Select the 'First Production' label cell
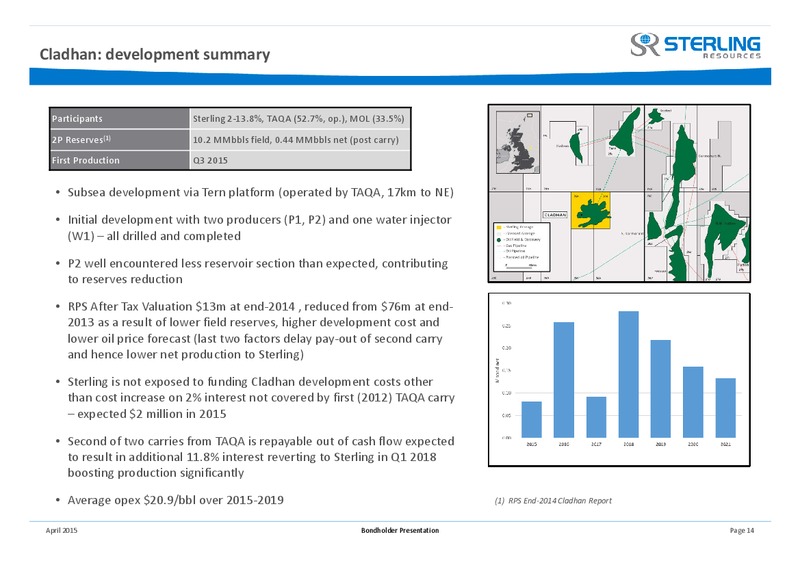Image resolution: width=800 pixels, height=565 pixels. coord(120,160)
